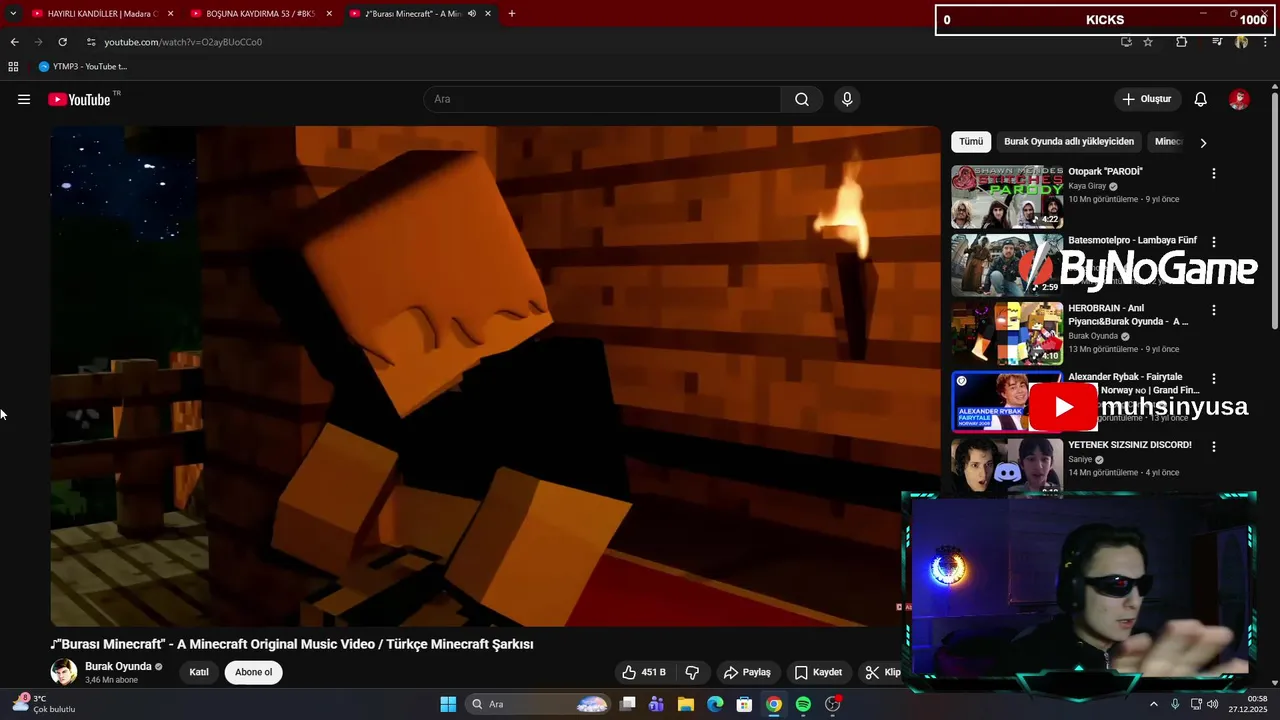The width and height of the screenshot is (1280, 720).
Task: Open the Chrome media controls icon
Action: [1217, 42]
